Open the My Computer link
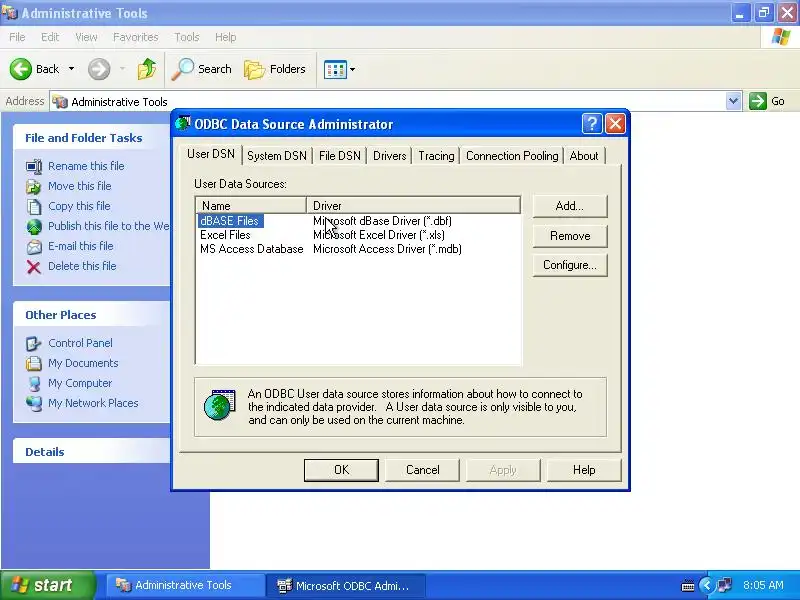Viewport: 800px width, 600px height. click(x=80, y=383)
